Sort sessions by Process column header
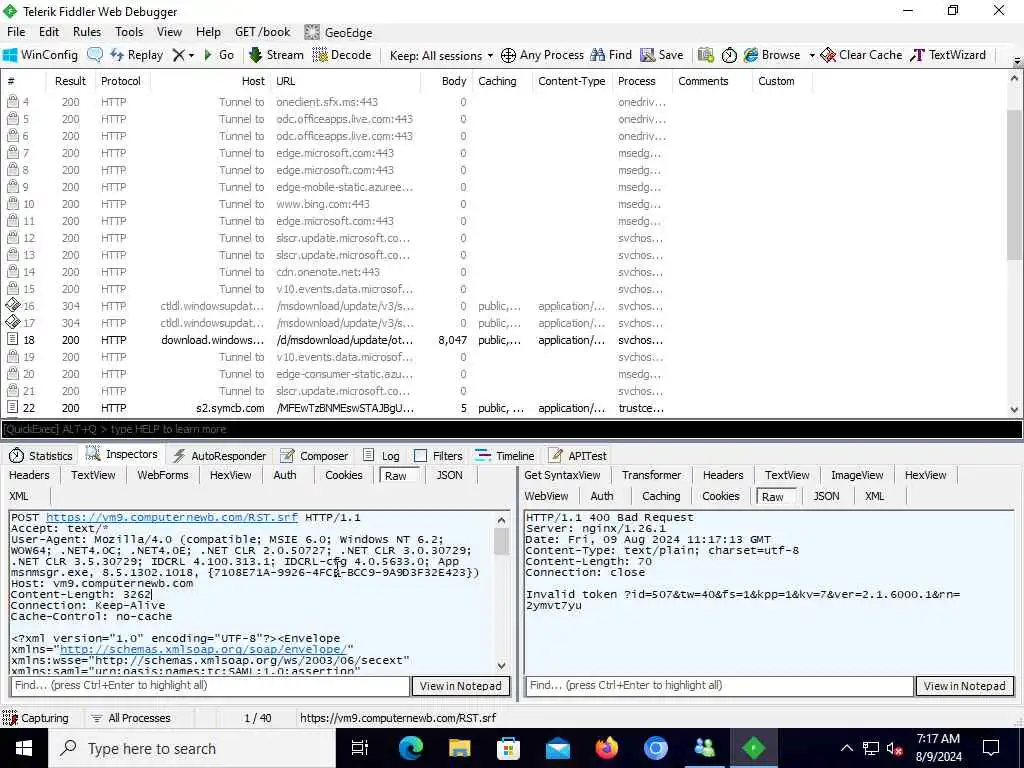 coord(637,81)
